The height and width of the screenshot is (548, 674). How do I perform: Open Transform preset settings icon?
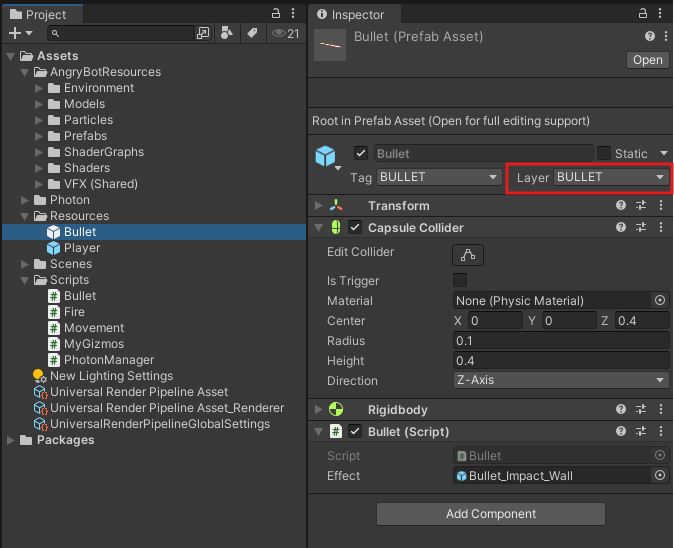641,205
